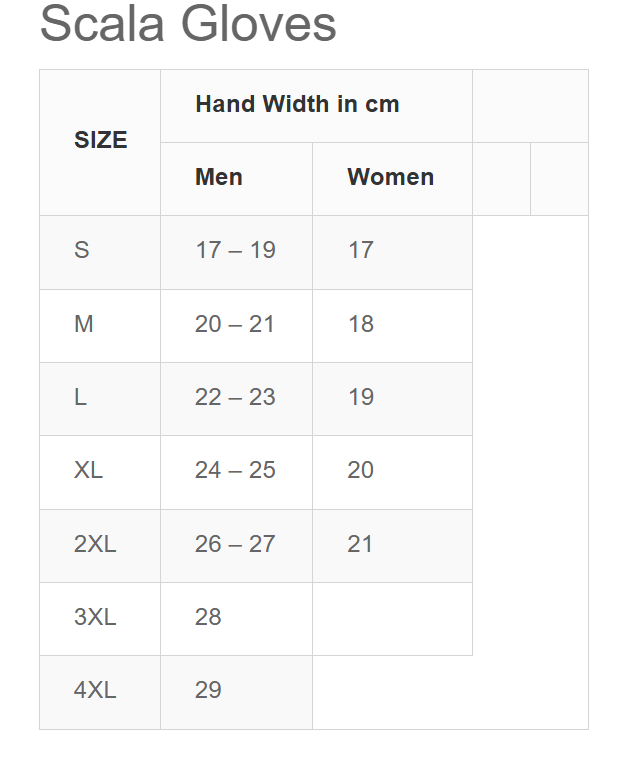Select the XL size cell

(88, 470)
